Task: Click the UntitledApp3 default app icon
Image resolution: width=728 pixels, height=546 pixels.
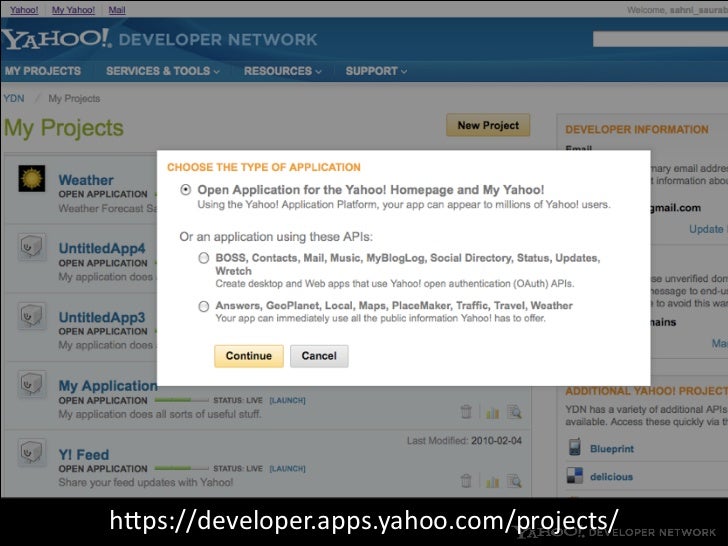Action: tap(32, 315)
